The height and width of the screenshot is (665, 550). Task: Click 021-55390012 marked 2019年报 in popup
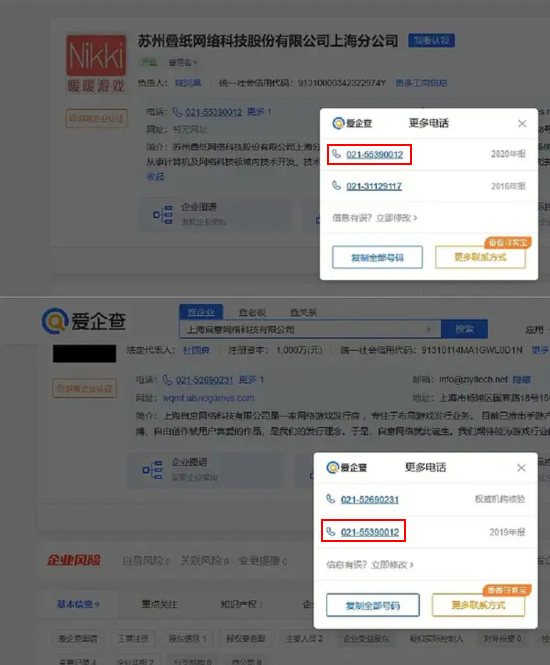(x=370, y=532)
